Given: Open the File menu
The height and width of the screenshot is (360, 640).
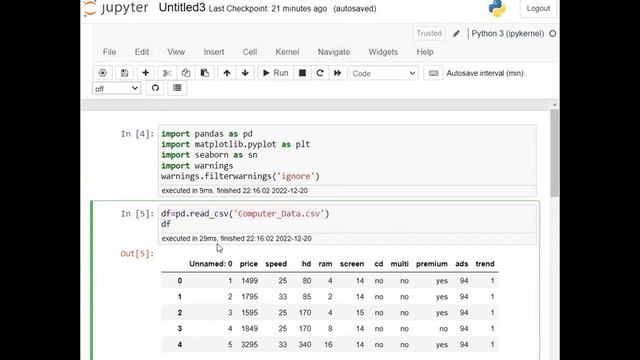Looking at the screenshot, I should 109,52.
